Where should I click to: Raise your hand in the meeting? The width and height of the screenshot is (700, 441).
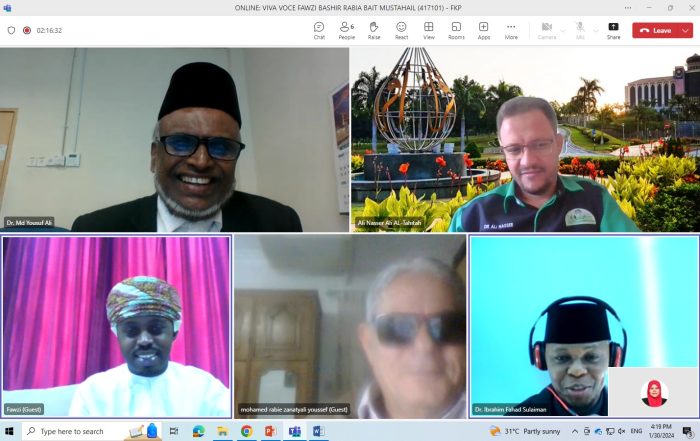click(374, 30)
